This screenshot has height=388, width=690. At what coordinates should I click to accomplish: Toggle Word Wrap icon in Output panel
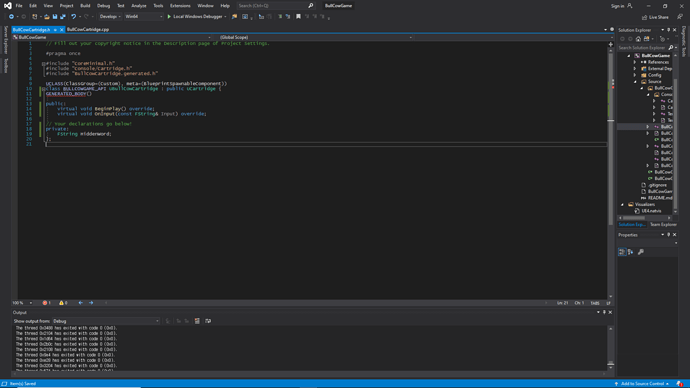point(208,321)
